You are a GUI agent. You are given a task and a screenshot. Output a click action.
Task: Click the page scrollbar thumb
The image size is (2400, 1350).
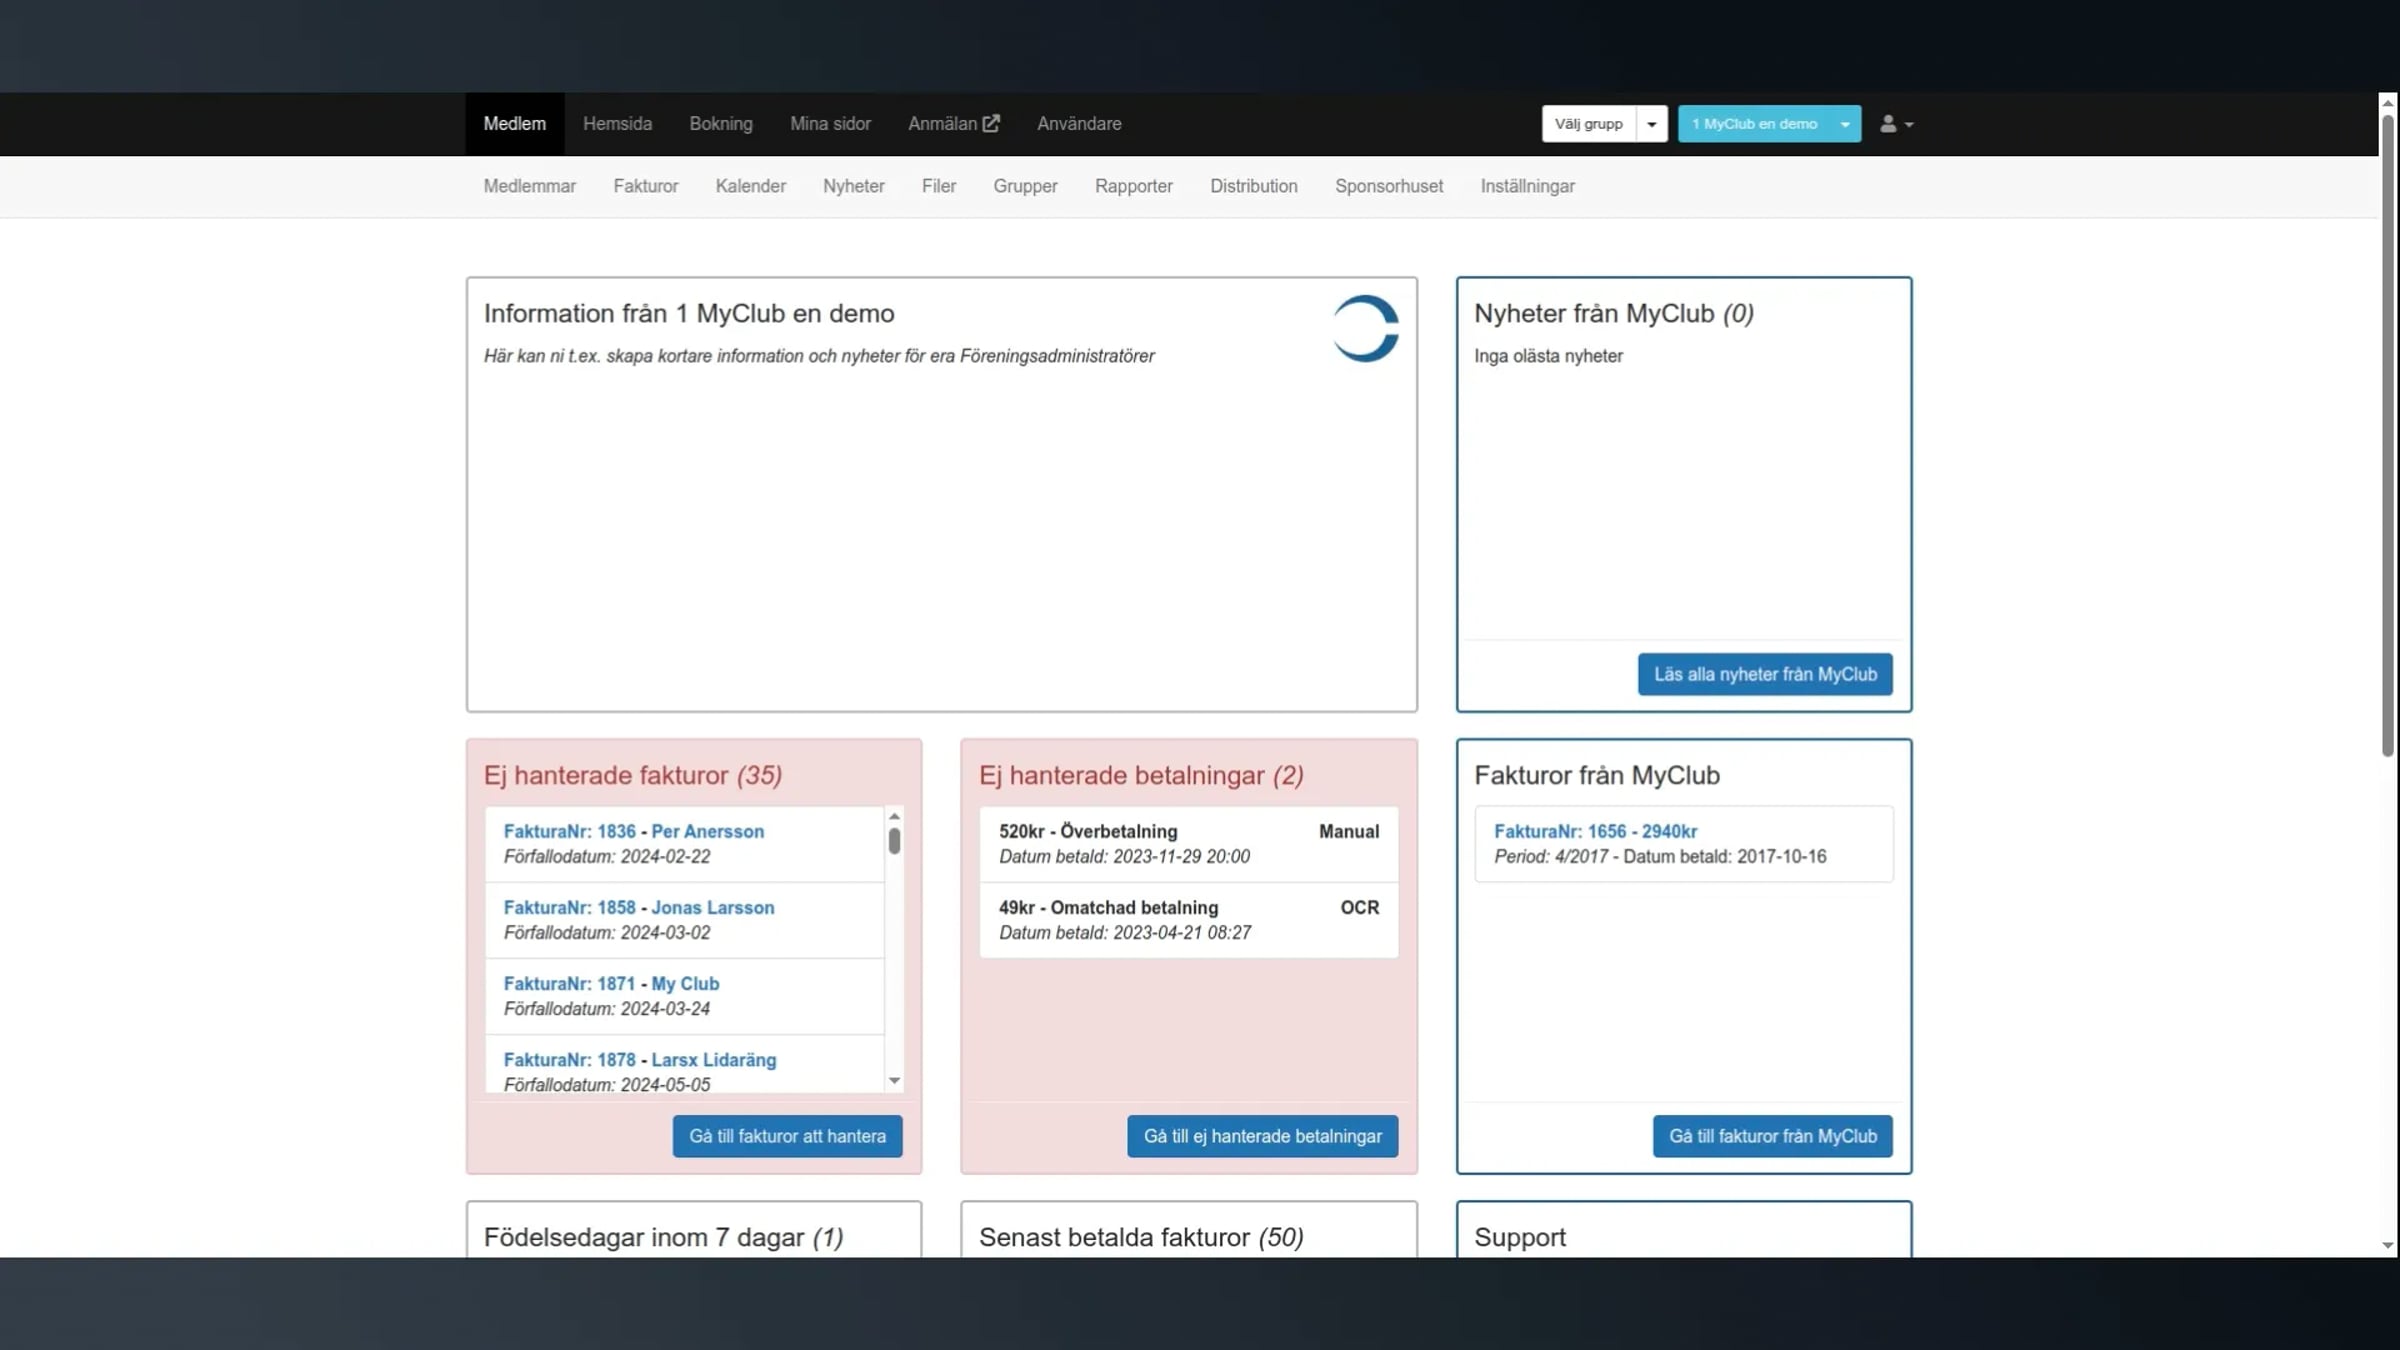2388,435
